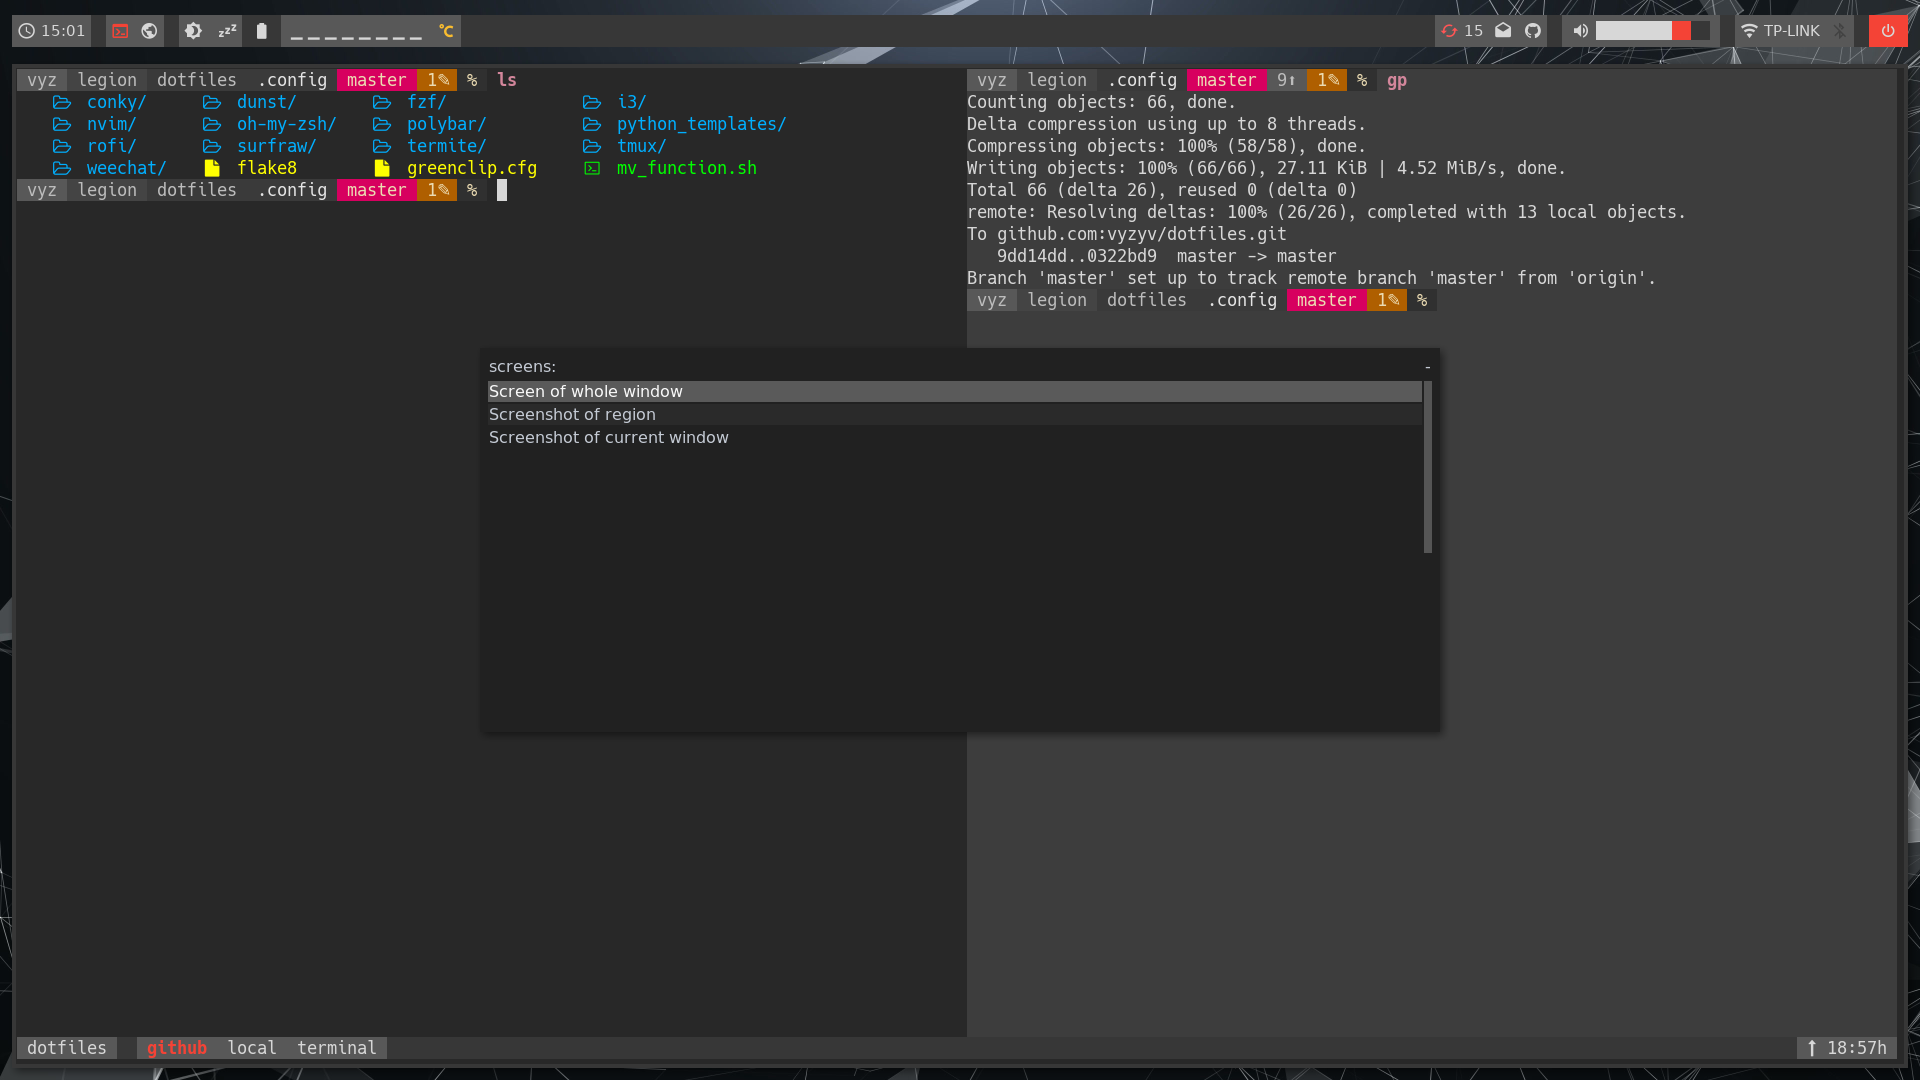The width and height of the screenshot is (1920, 1080).
Task: Click the folder icon next to surfraw/
Action: [x=212, y=146]
